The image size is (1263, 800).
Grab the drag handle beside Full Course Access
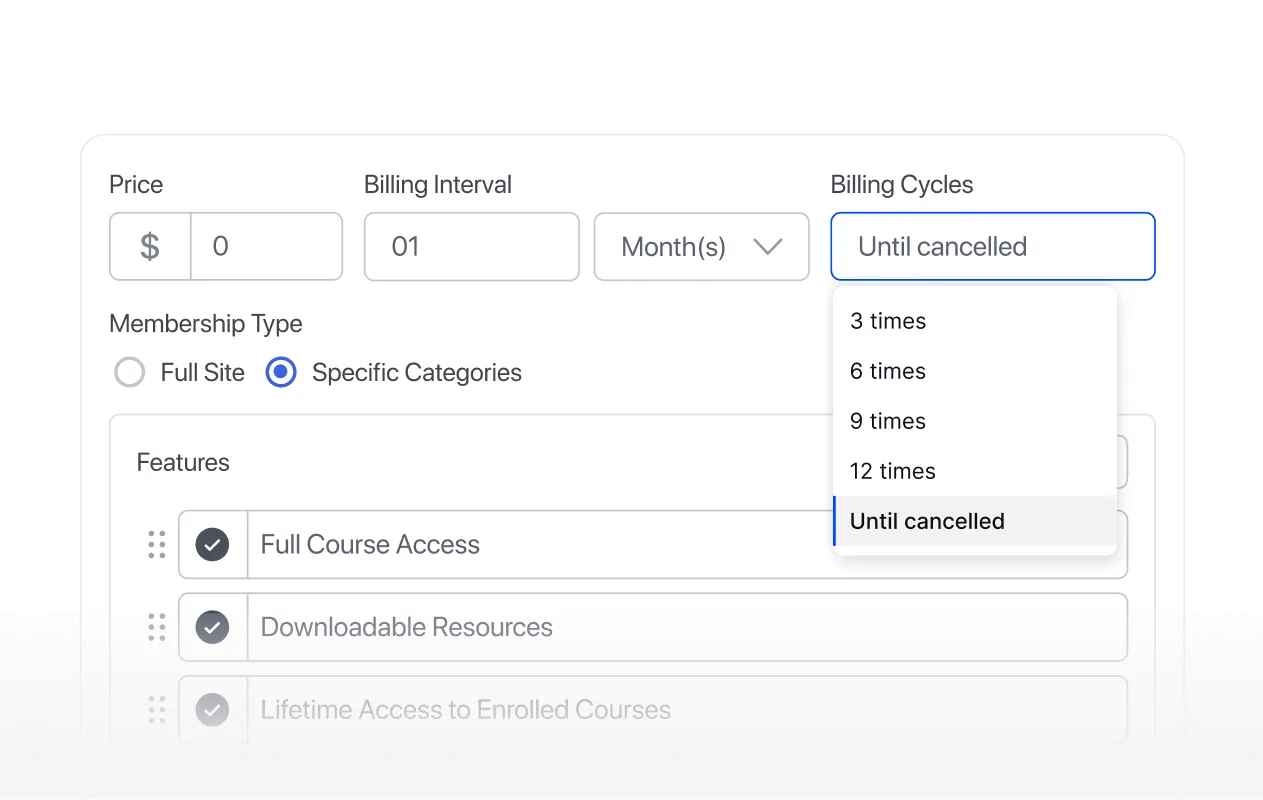157,545
